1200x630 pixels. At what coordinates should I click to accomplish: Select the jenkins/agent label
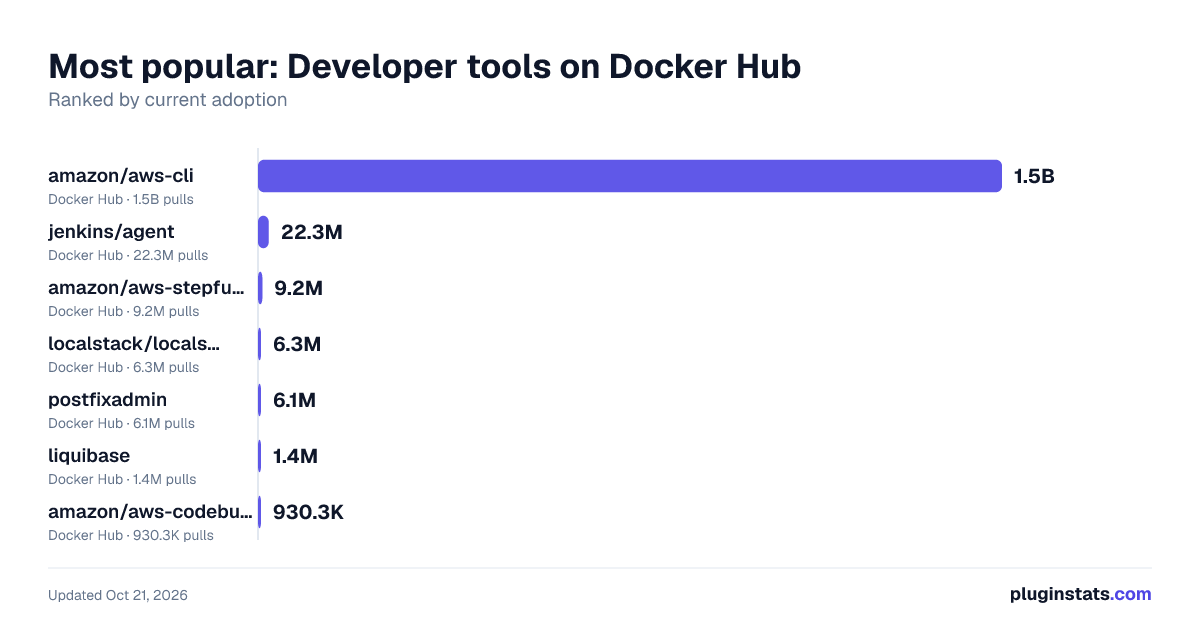[111, 232]
